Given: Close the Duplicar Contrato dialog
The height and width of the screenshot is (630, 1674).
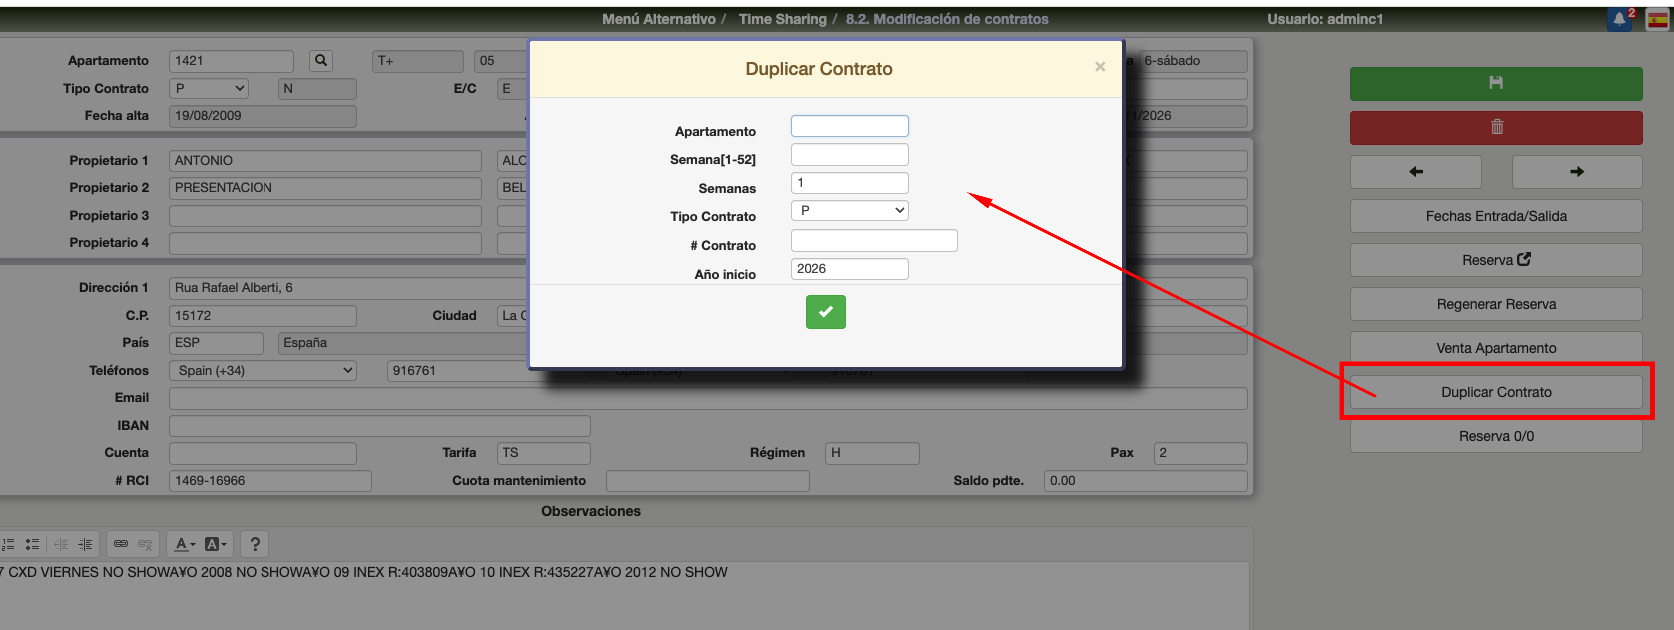Looking at the screenshot, I should (x=1099, y=67).
